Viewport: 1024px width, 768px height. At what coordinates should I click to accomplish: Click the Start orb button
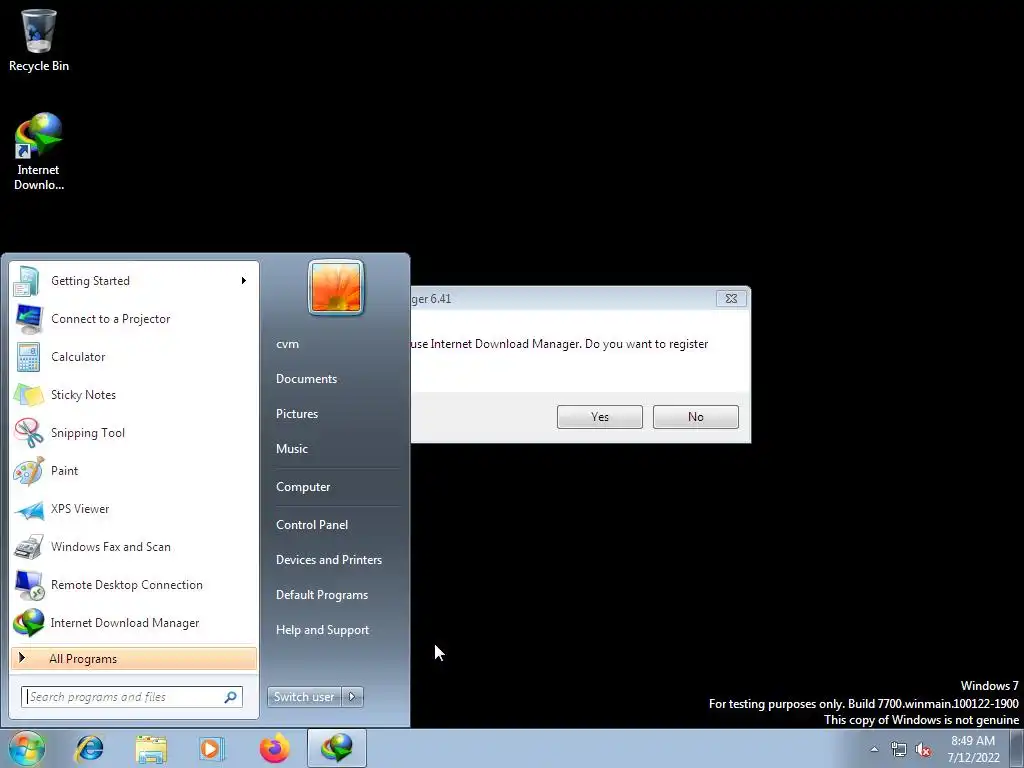pyautogui.click(x=27, y=748)
